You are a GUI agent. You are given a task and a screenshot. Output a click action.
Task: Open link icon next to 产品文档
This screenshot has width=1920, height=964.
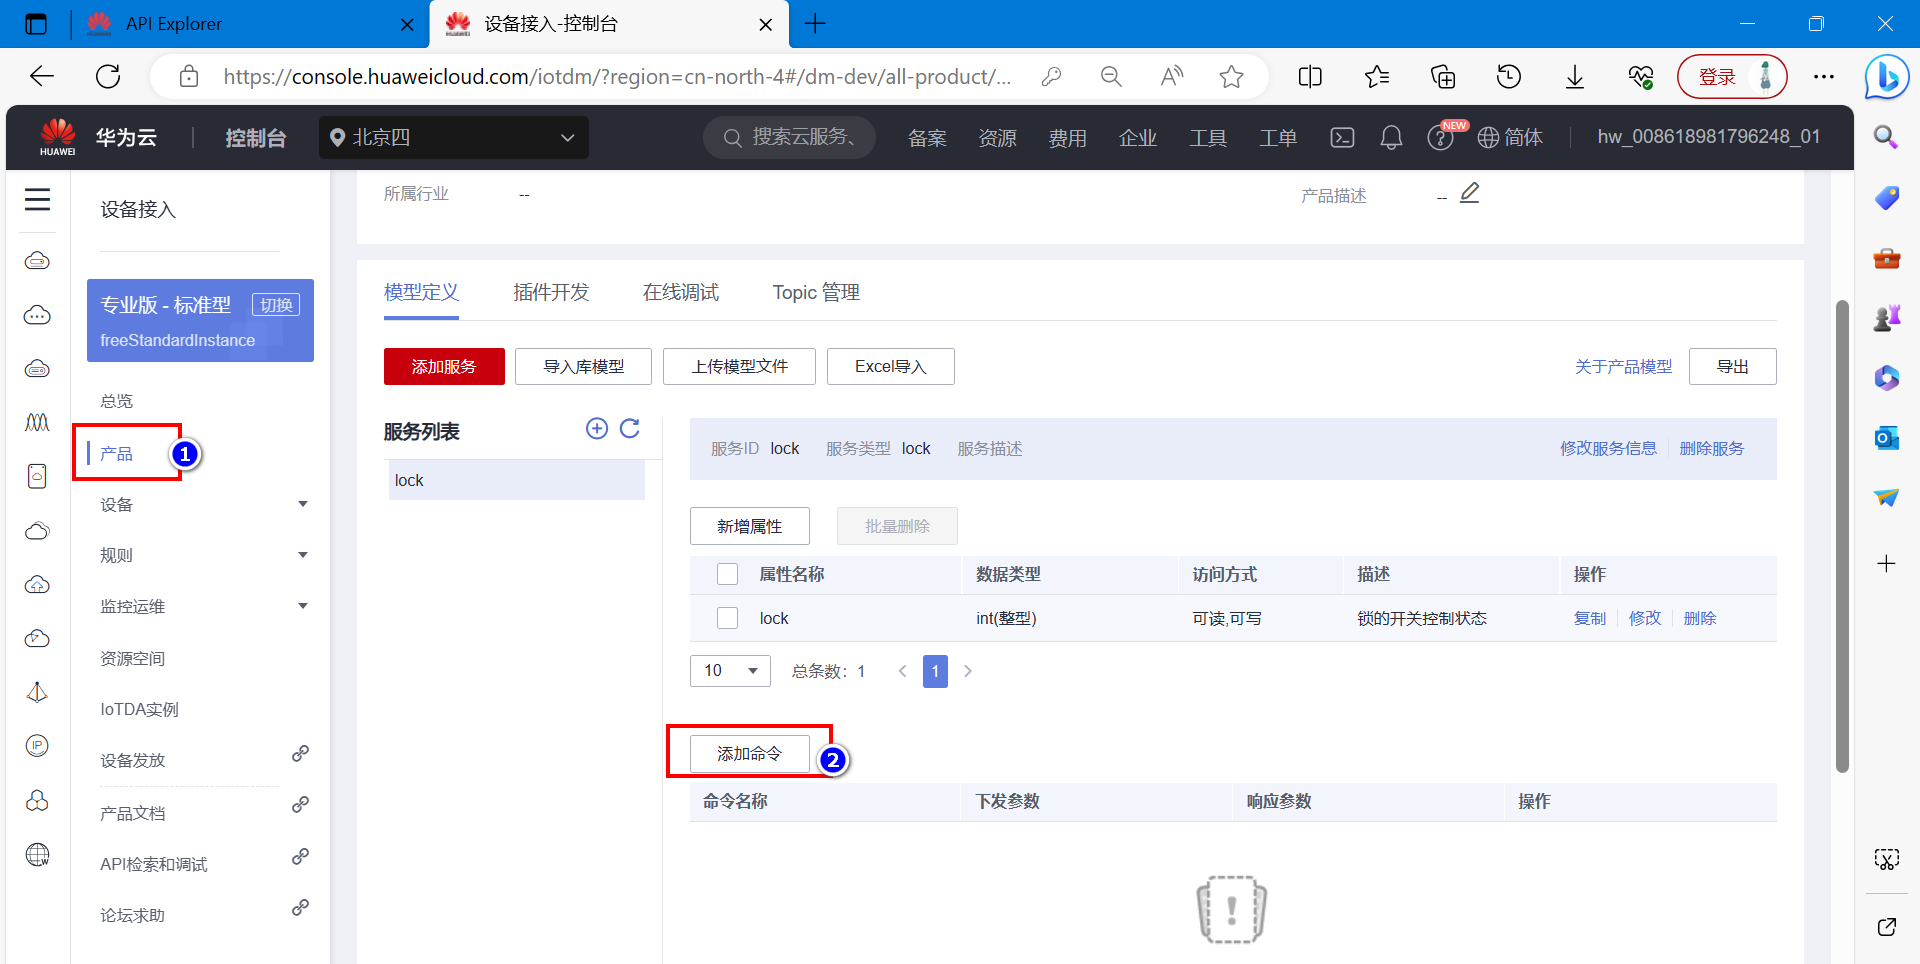pos(300,804)
